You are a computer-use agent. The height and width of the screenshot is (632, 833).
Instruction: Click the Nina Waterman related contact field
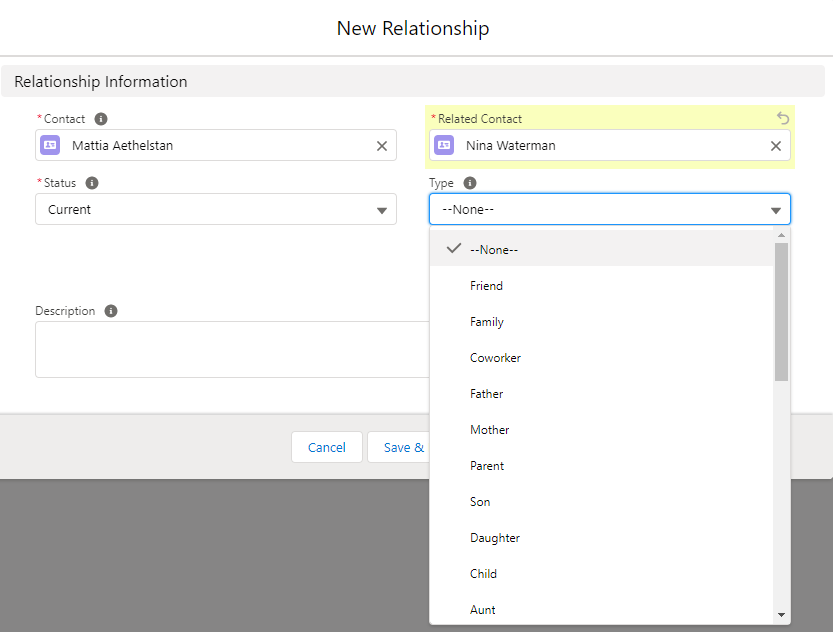[609, 145]
